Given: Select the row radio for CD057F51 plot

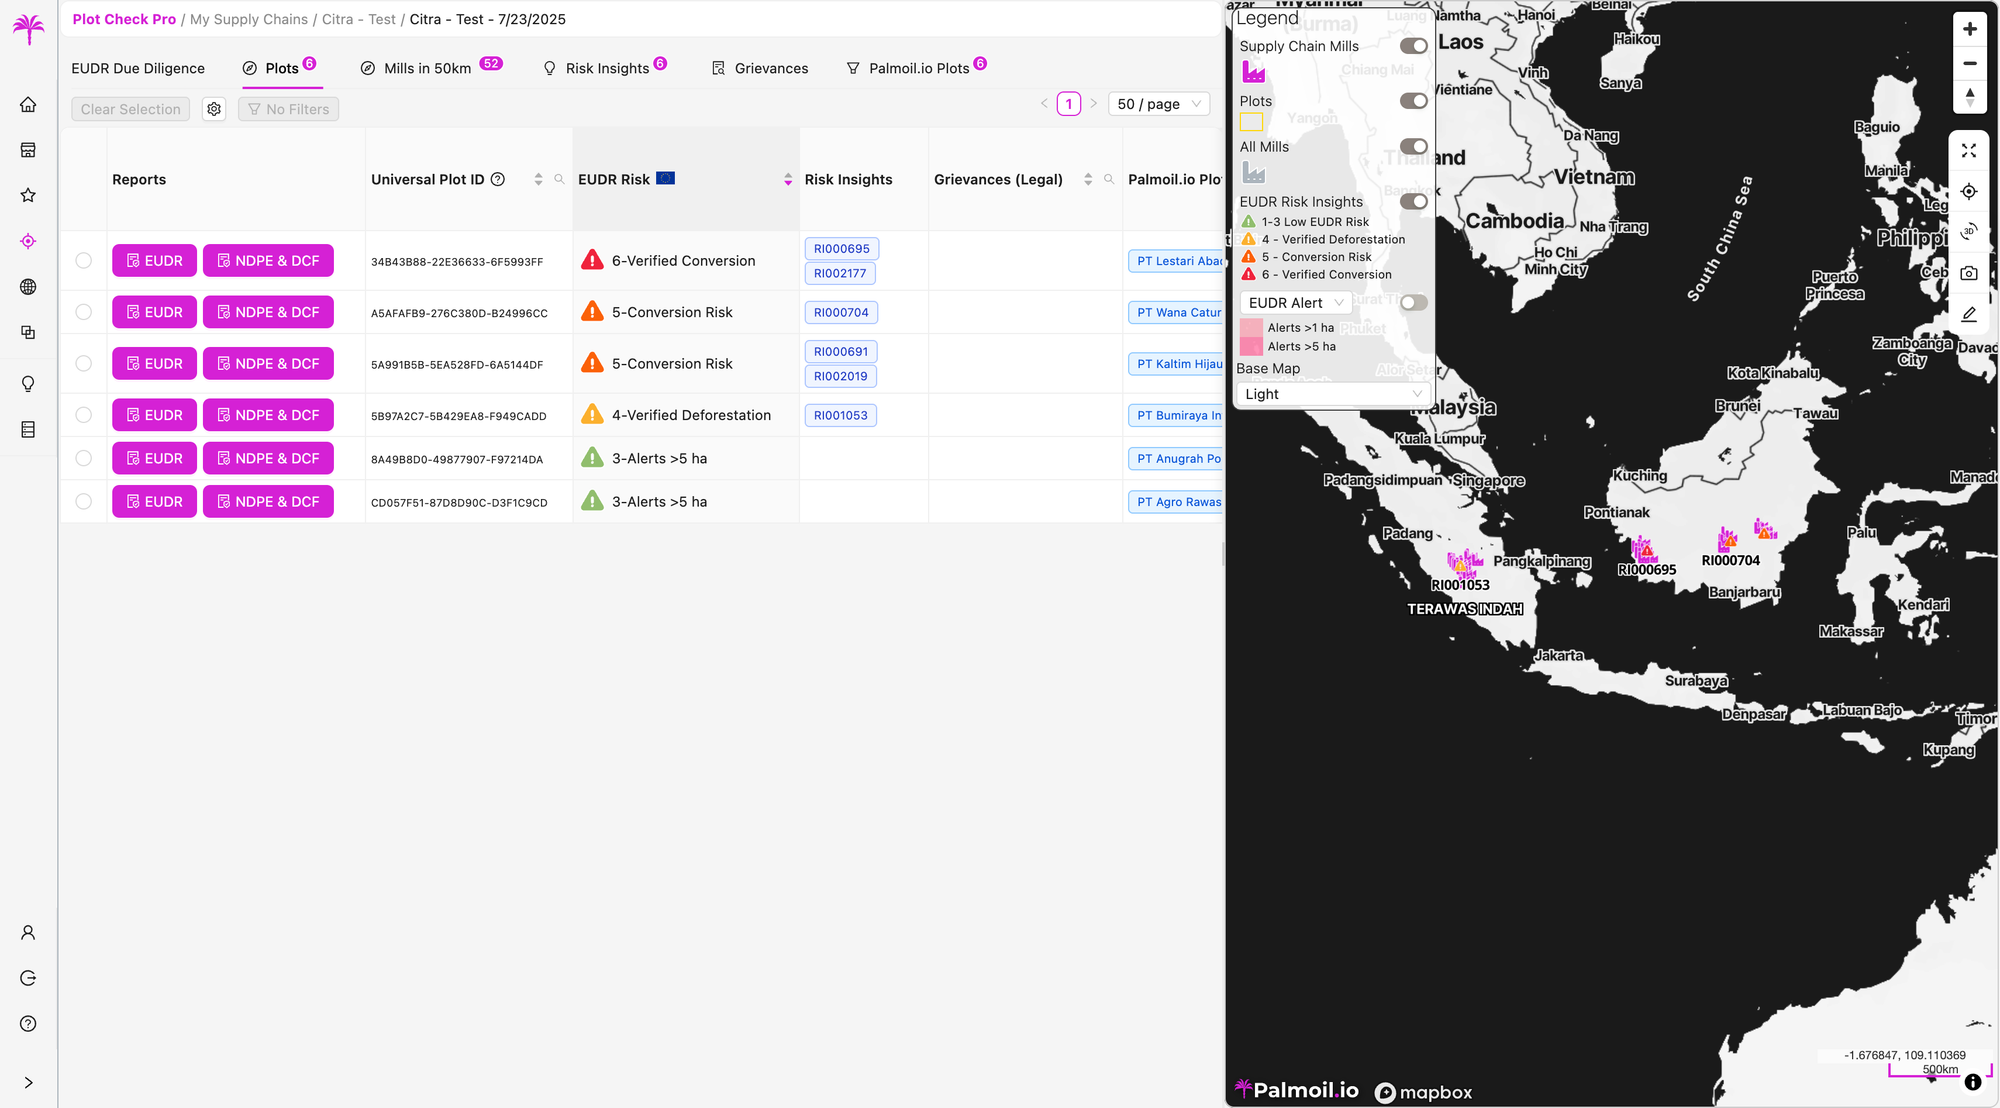Looking at the screenshot, I should (83, 502).
